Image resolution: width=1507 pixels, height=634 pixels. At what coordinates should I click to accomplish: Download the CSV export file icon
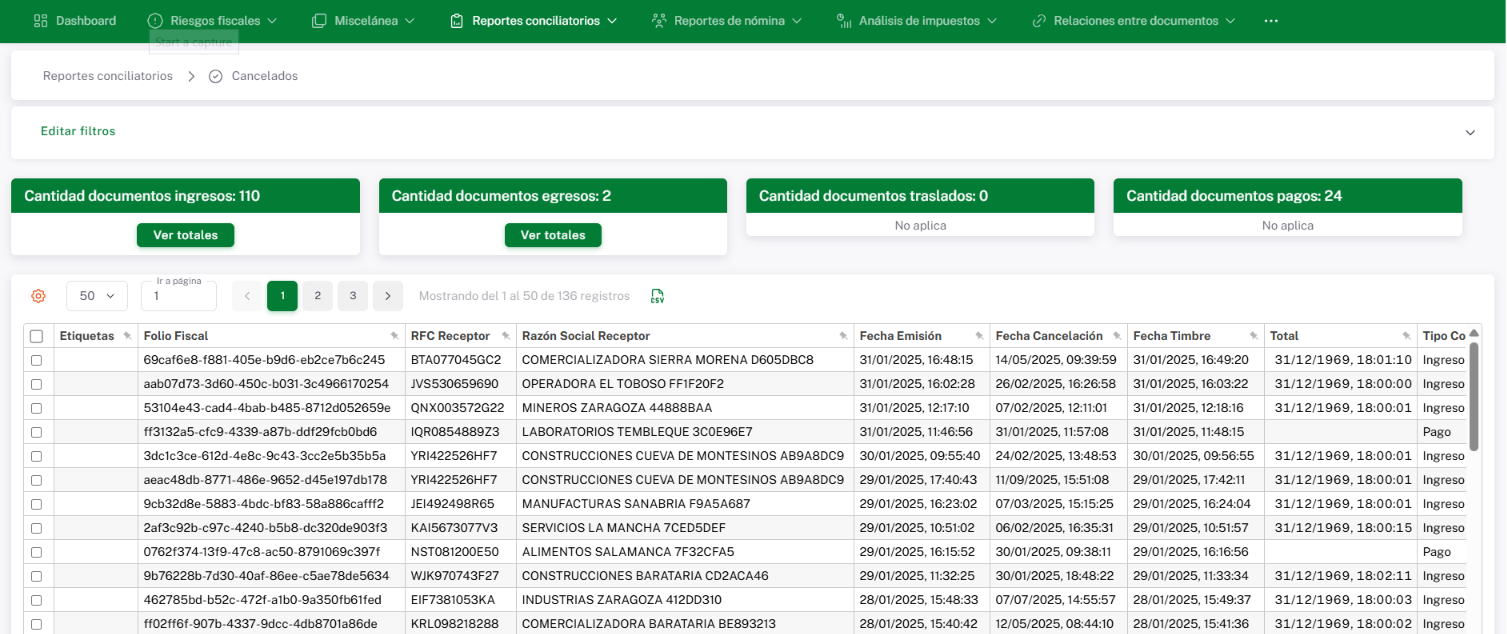tap(657, 296)
